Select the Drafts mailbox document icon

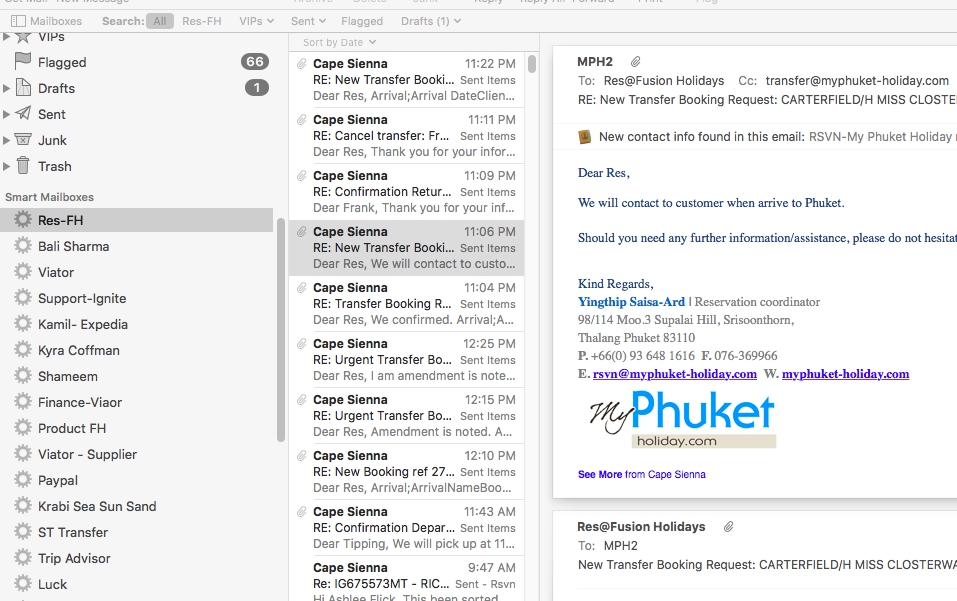click(23, 87)
